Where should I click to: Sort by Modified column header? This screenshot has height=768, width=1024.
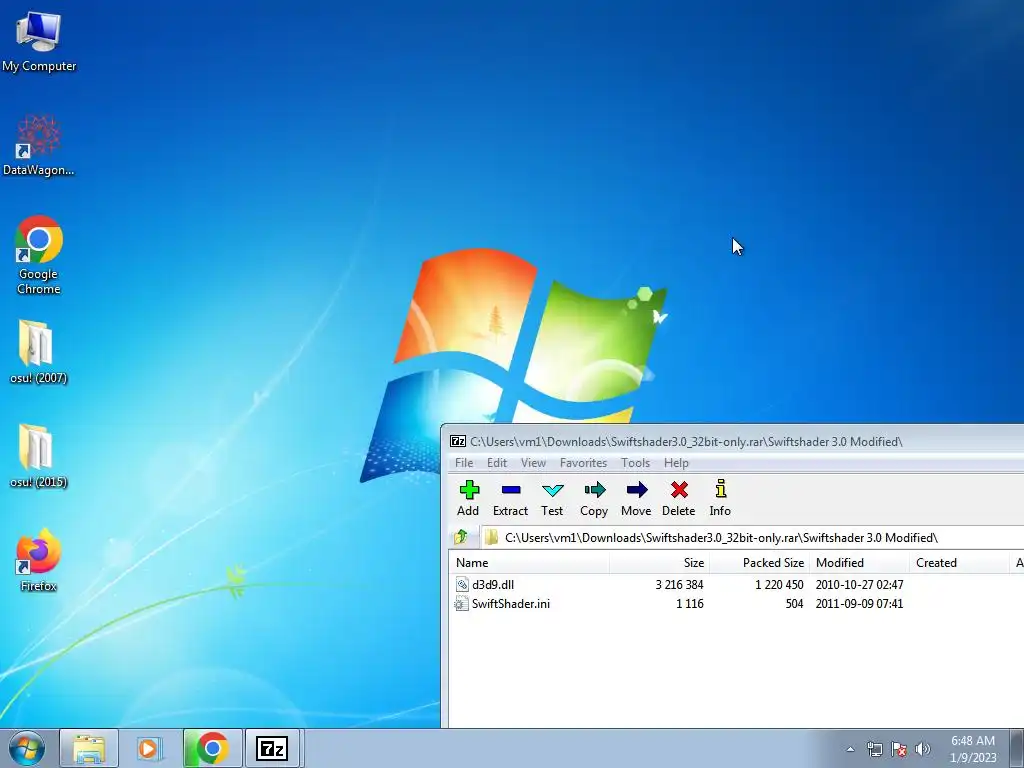[859, 562]
